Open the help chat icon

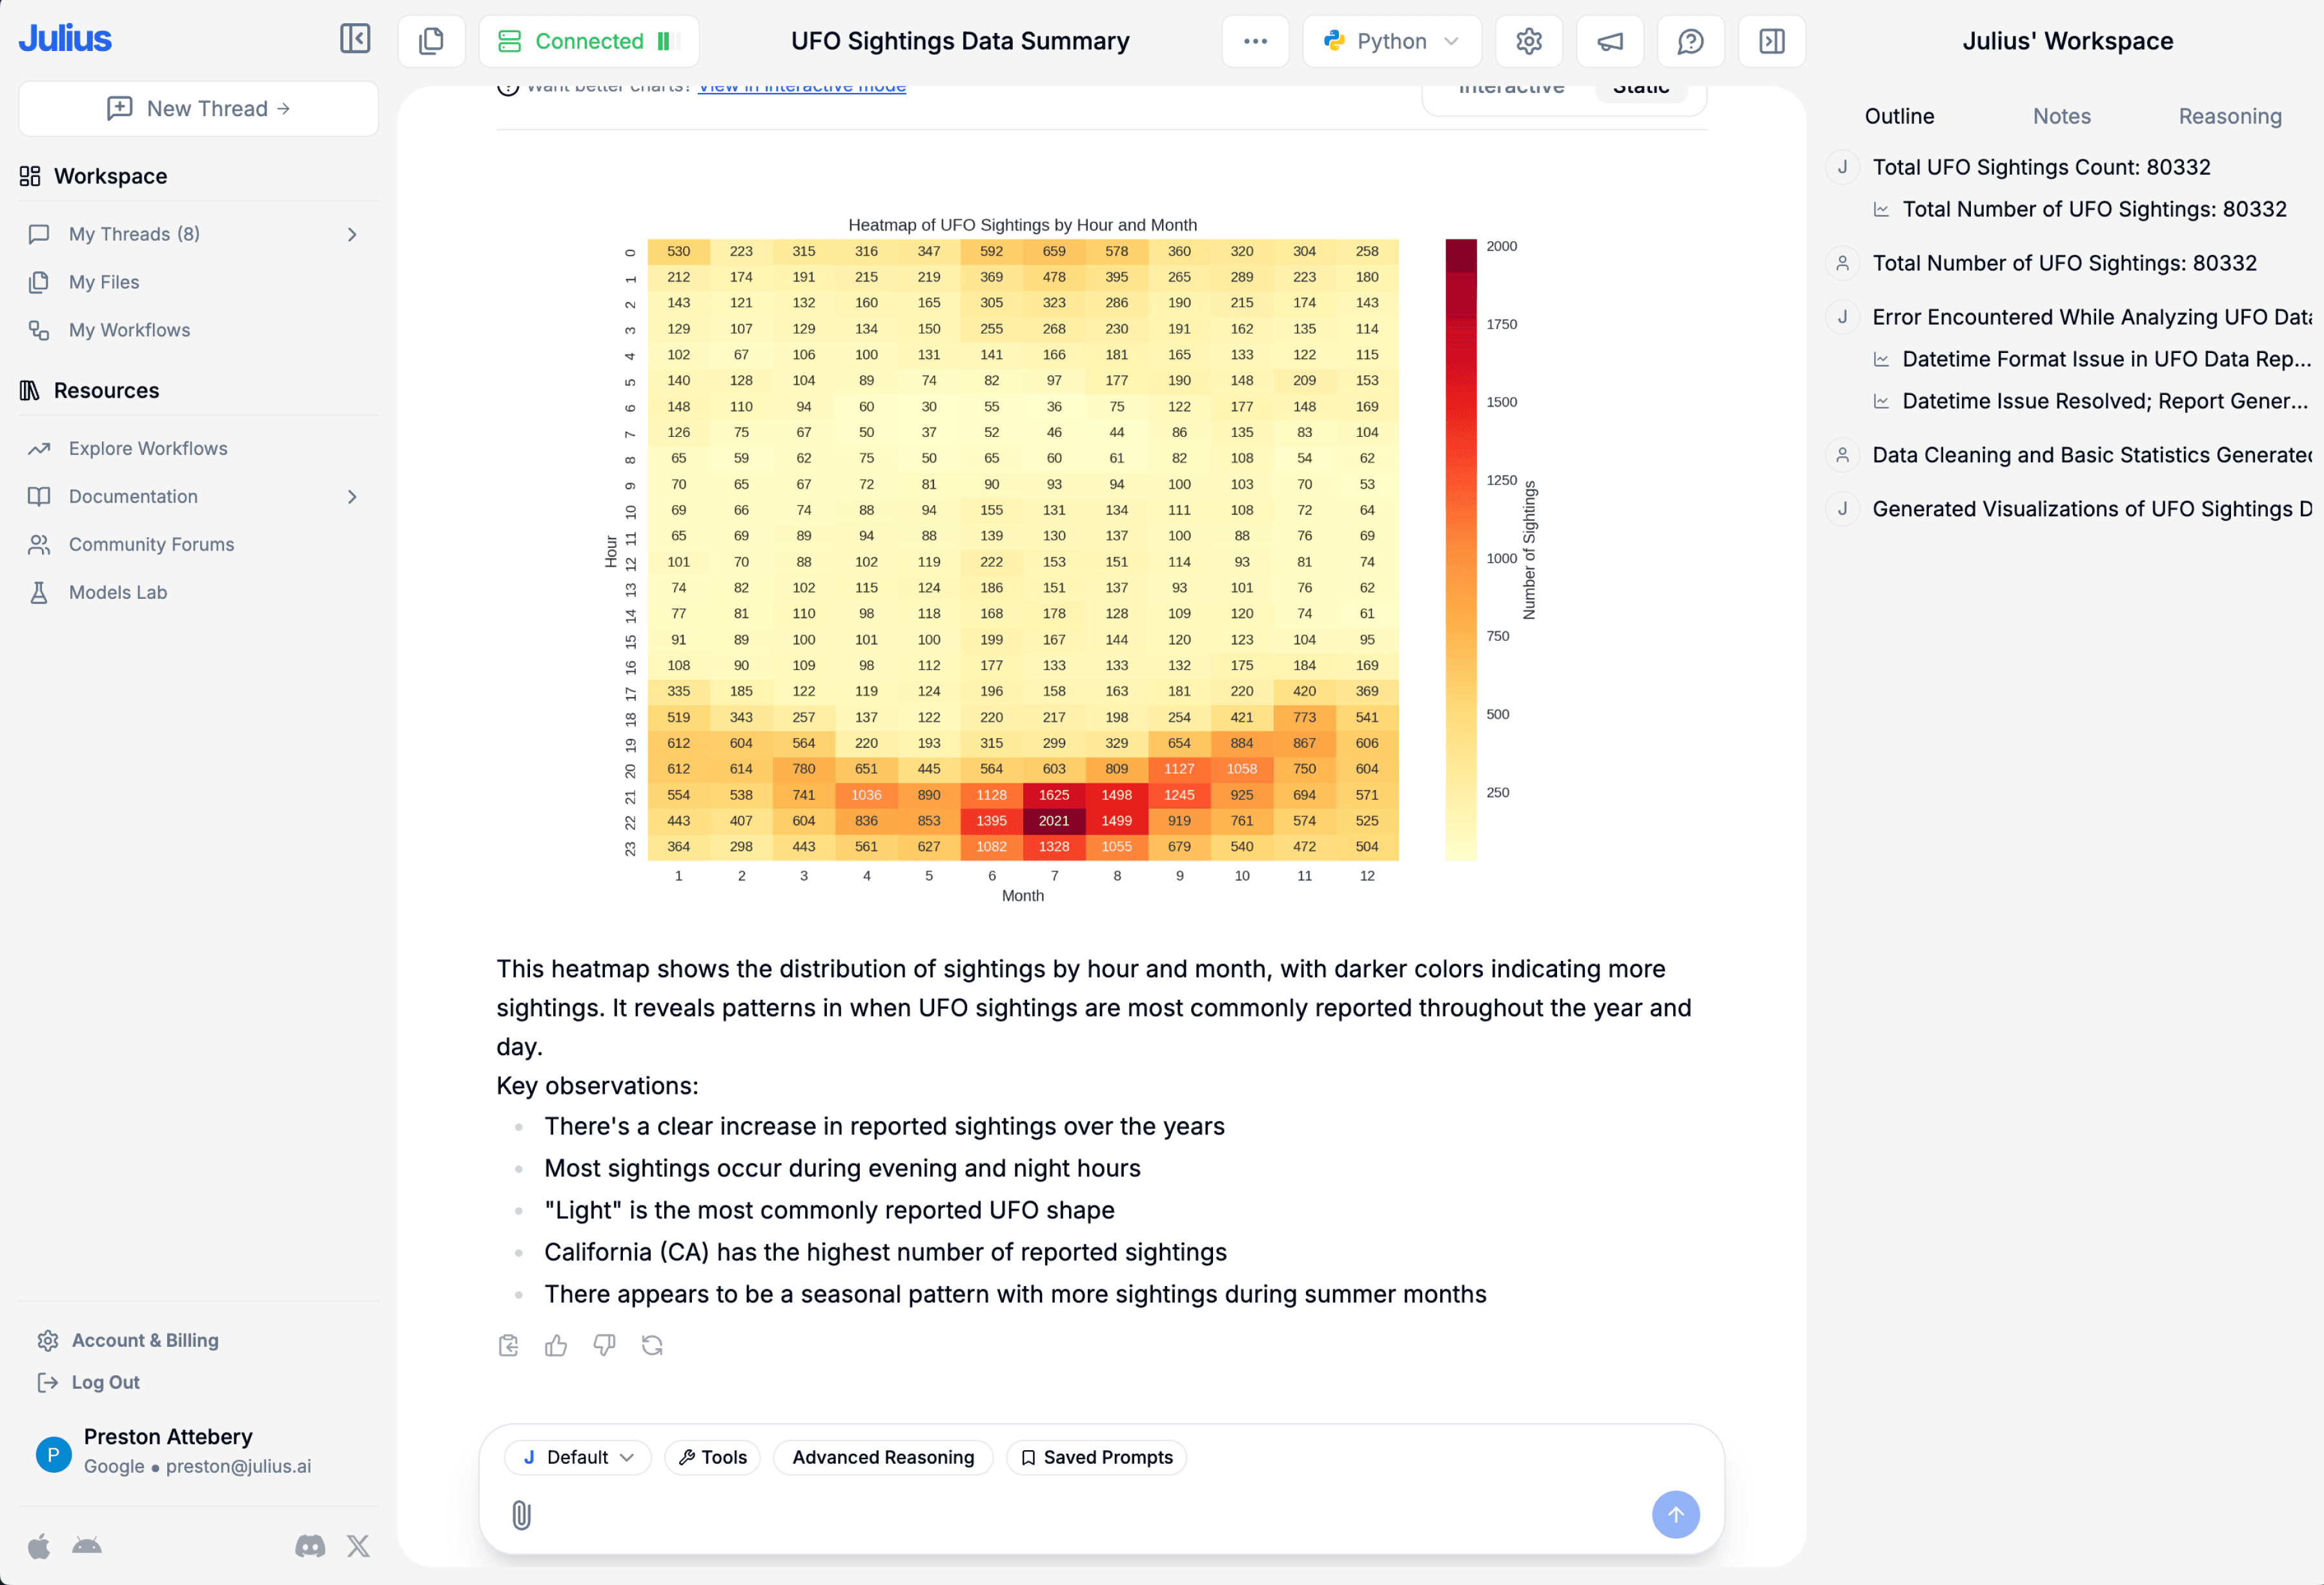click(1690, 41)
